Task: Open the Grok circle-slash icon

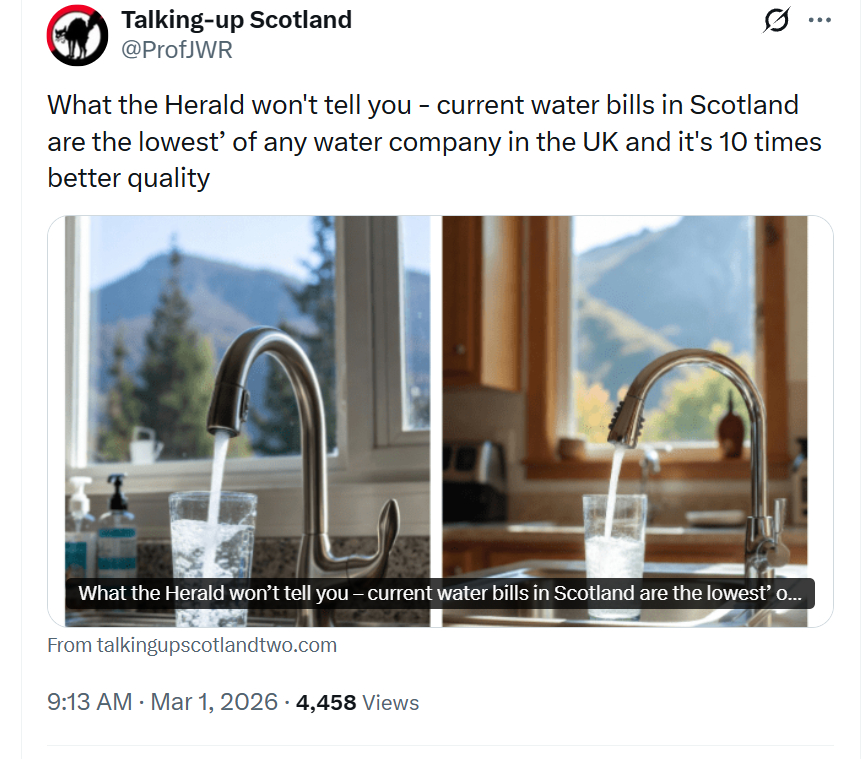Action: (776, 20)
